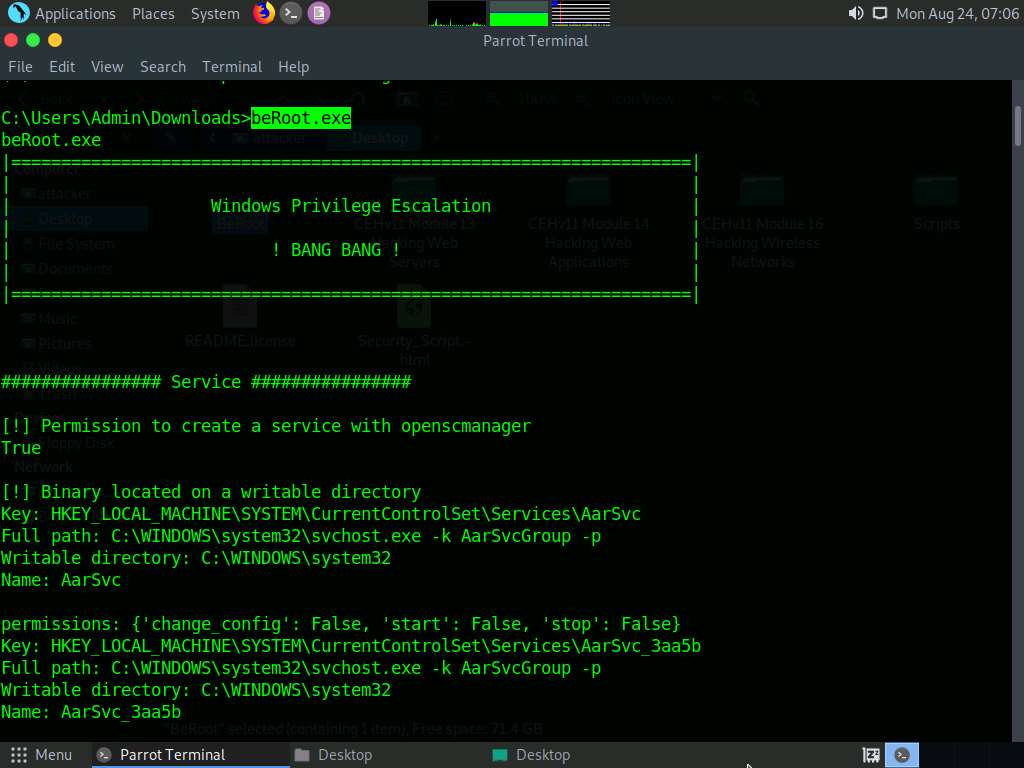Click the permissions dictionary output line
1024x768 pixels.
click(x=340, y=624)
